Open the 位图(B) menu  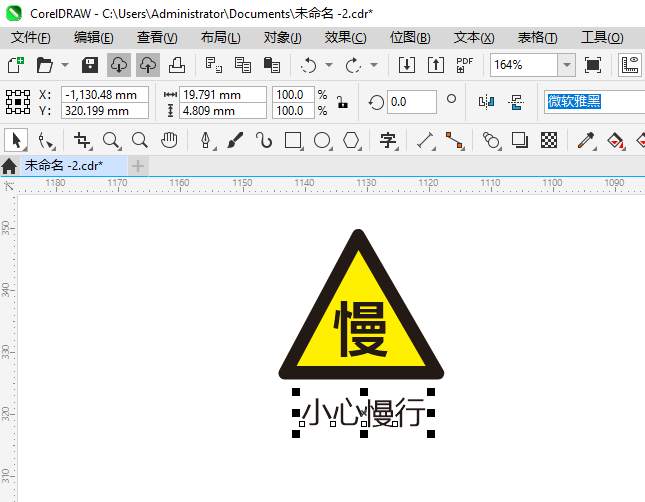pyautogui.click(x=410, y=38)
